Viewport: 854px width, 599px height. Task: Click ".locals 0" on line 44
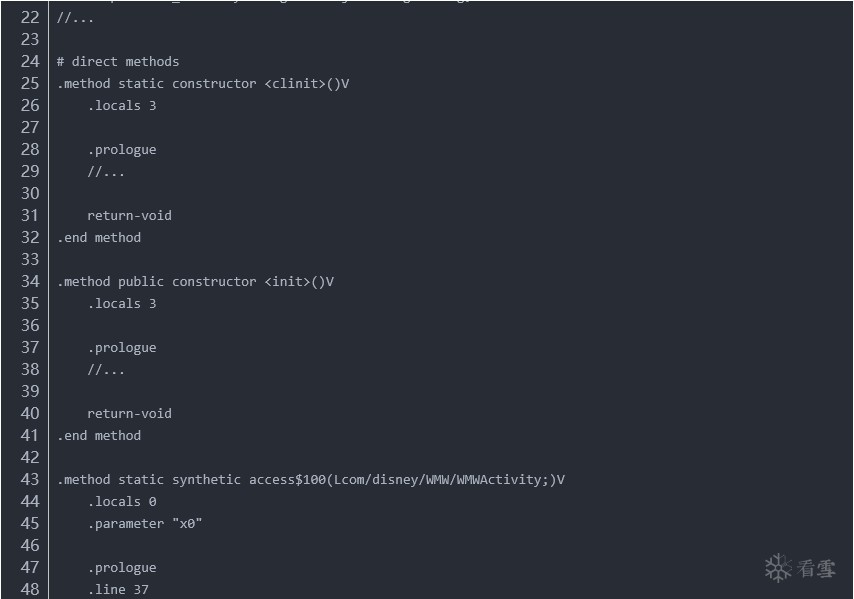(x=122, y=501)
